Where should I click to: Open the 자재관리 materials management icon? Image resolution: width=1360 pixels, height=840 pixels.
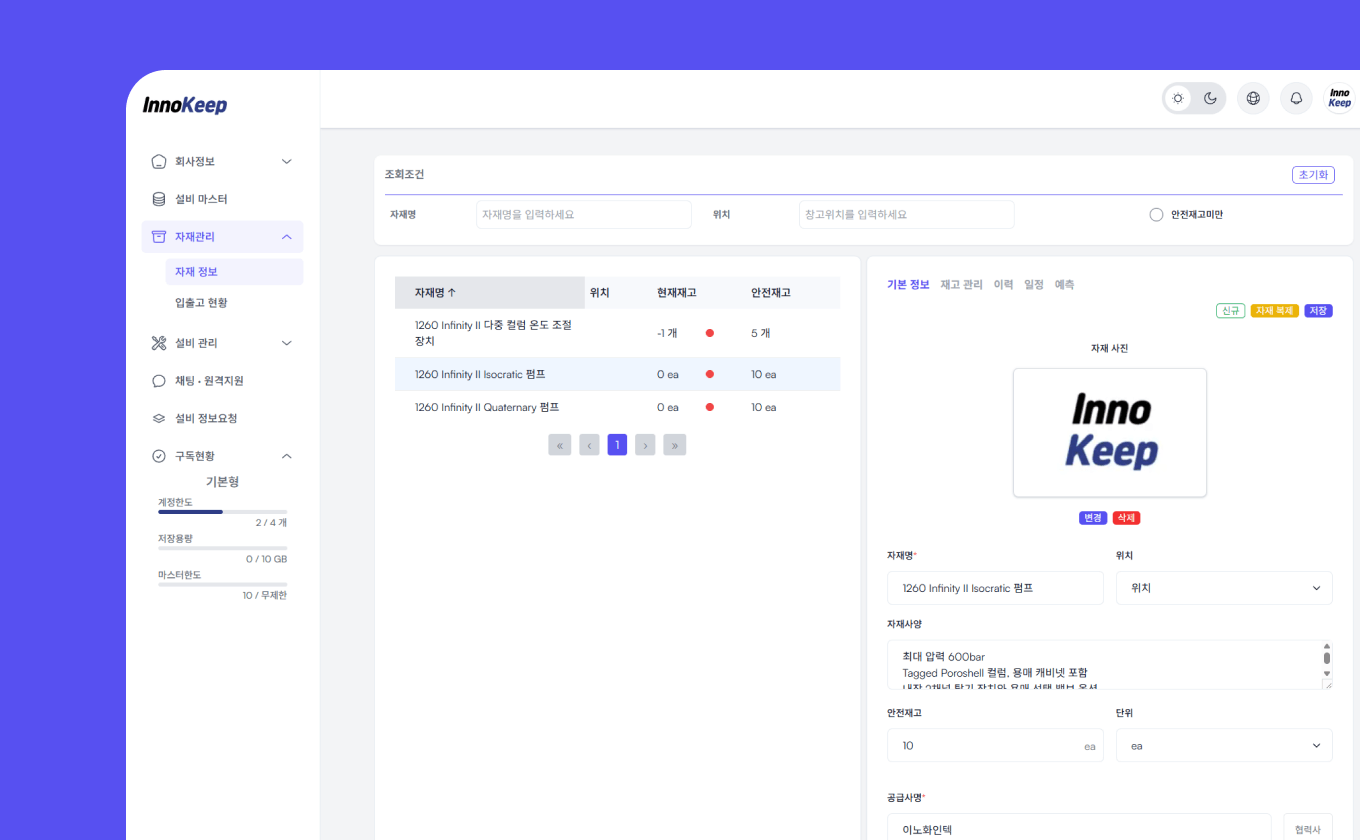click(x=159, y=236)
